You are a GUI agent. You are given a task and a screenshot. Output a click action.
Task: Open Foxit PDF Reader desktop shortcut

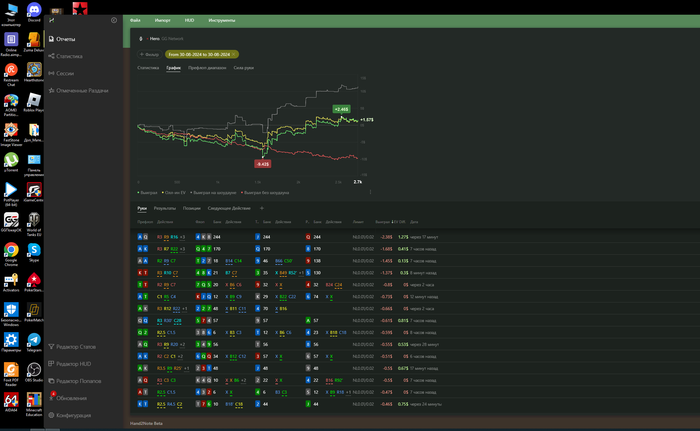(11, 374)
